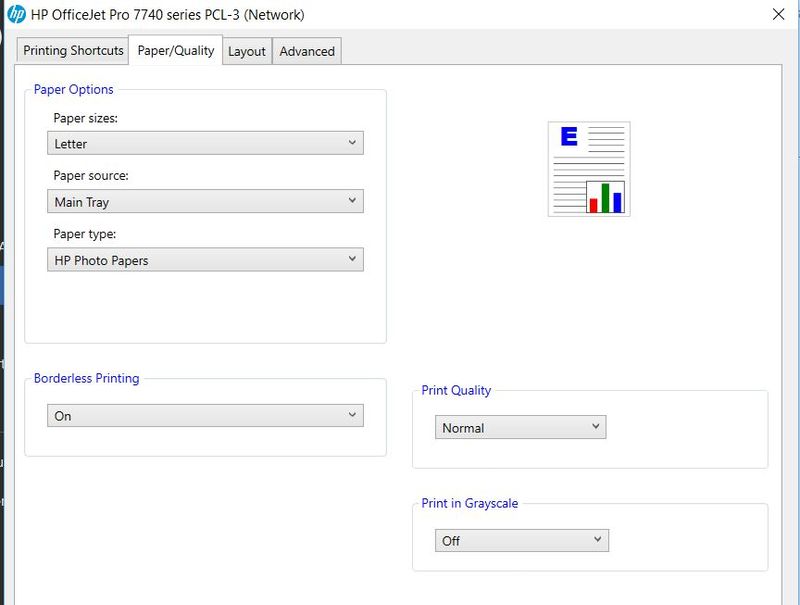Viewport: 800px width, 605px height.
Task: Click the 'Borderless Printing' group heading
Action: (86, 379)
